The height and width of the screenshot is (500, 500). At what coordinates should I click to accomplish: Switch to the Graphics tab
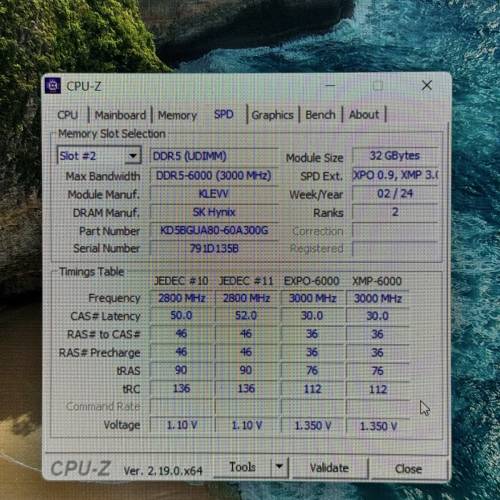click(272, 115)
